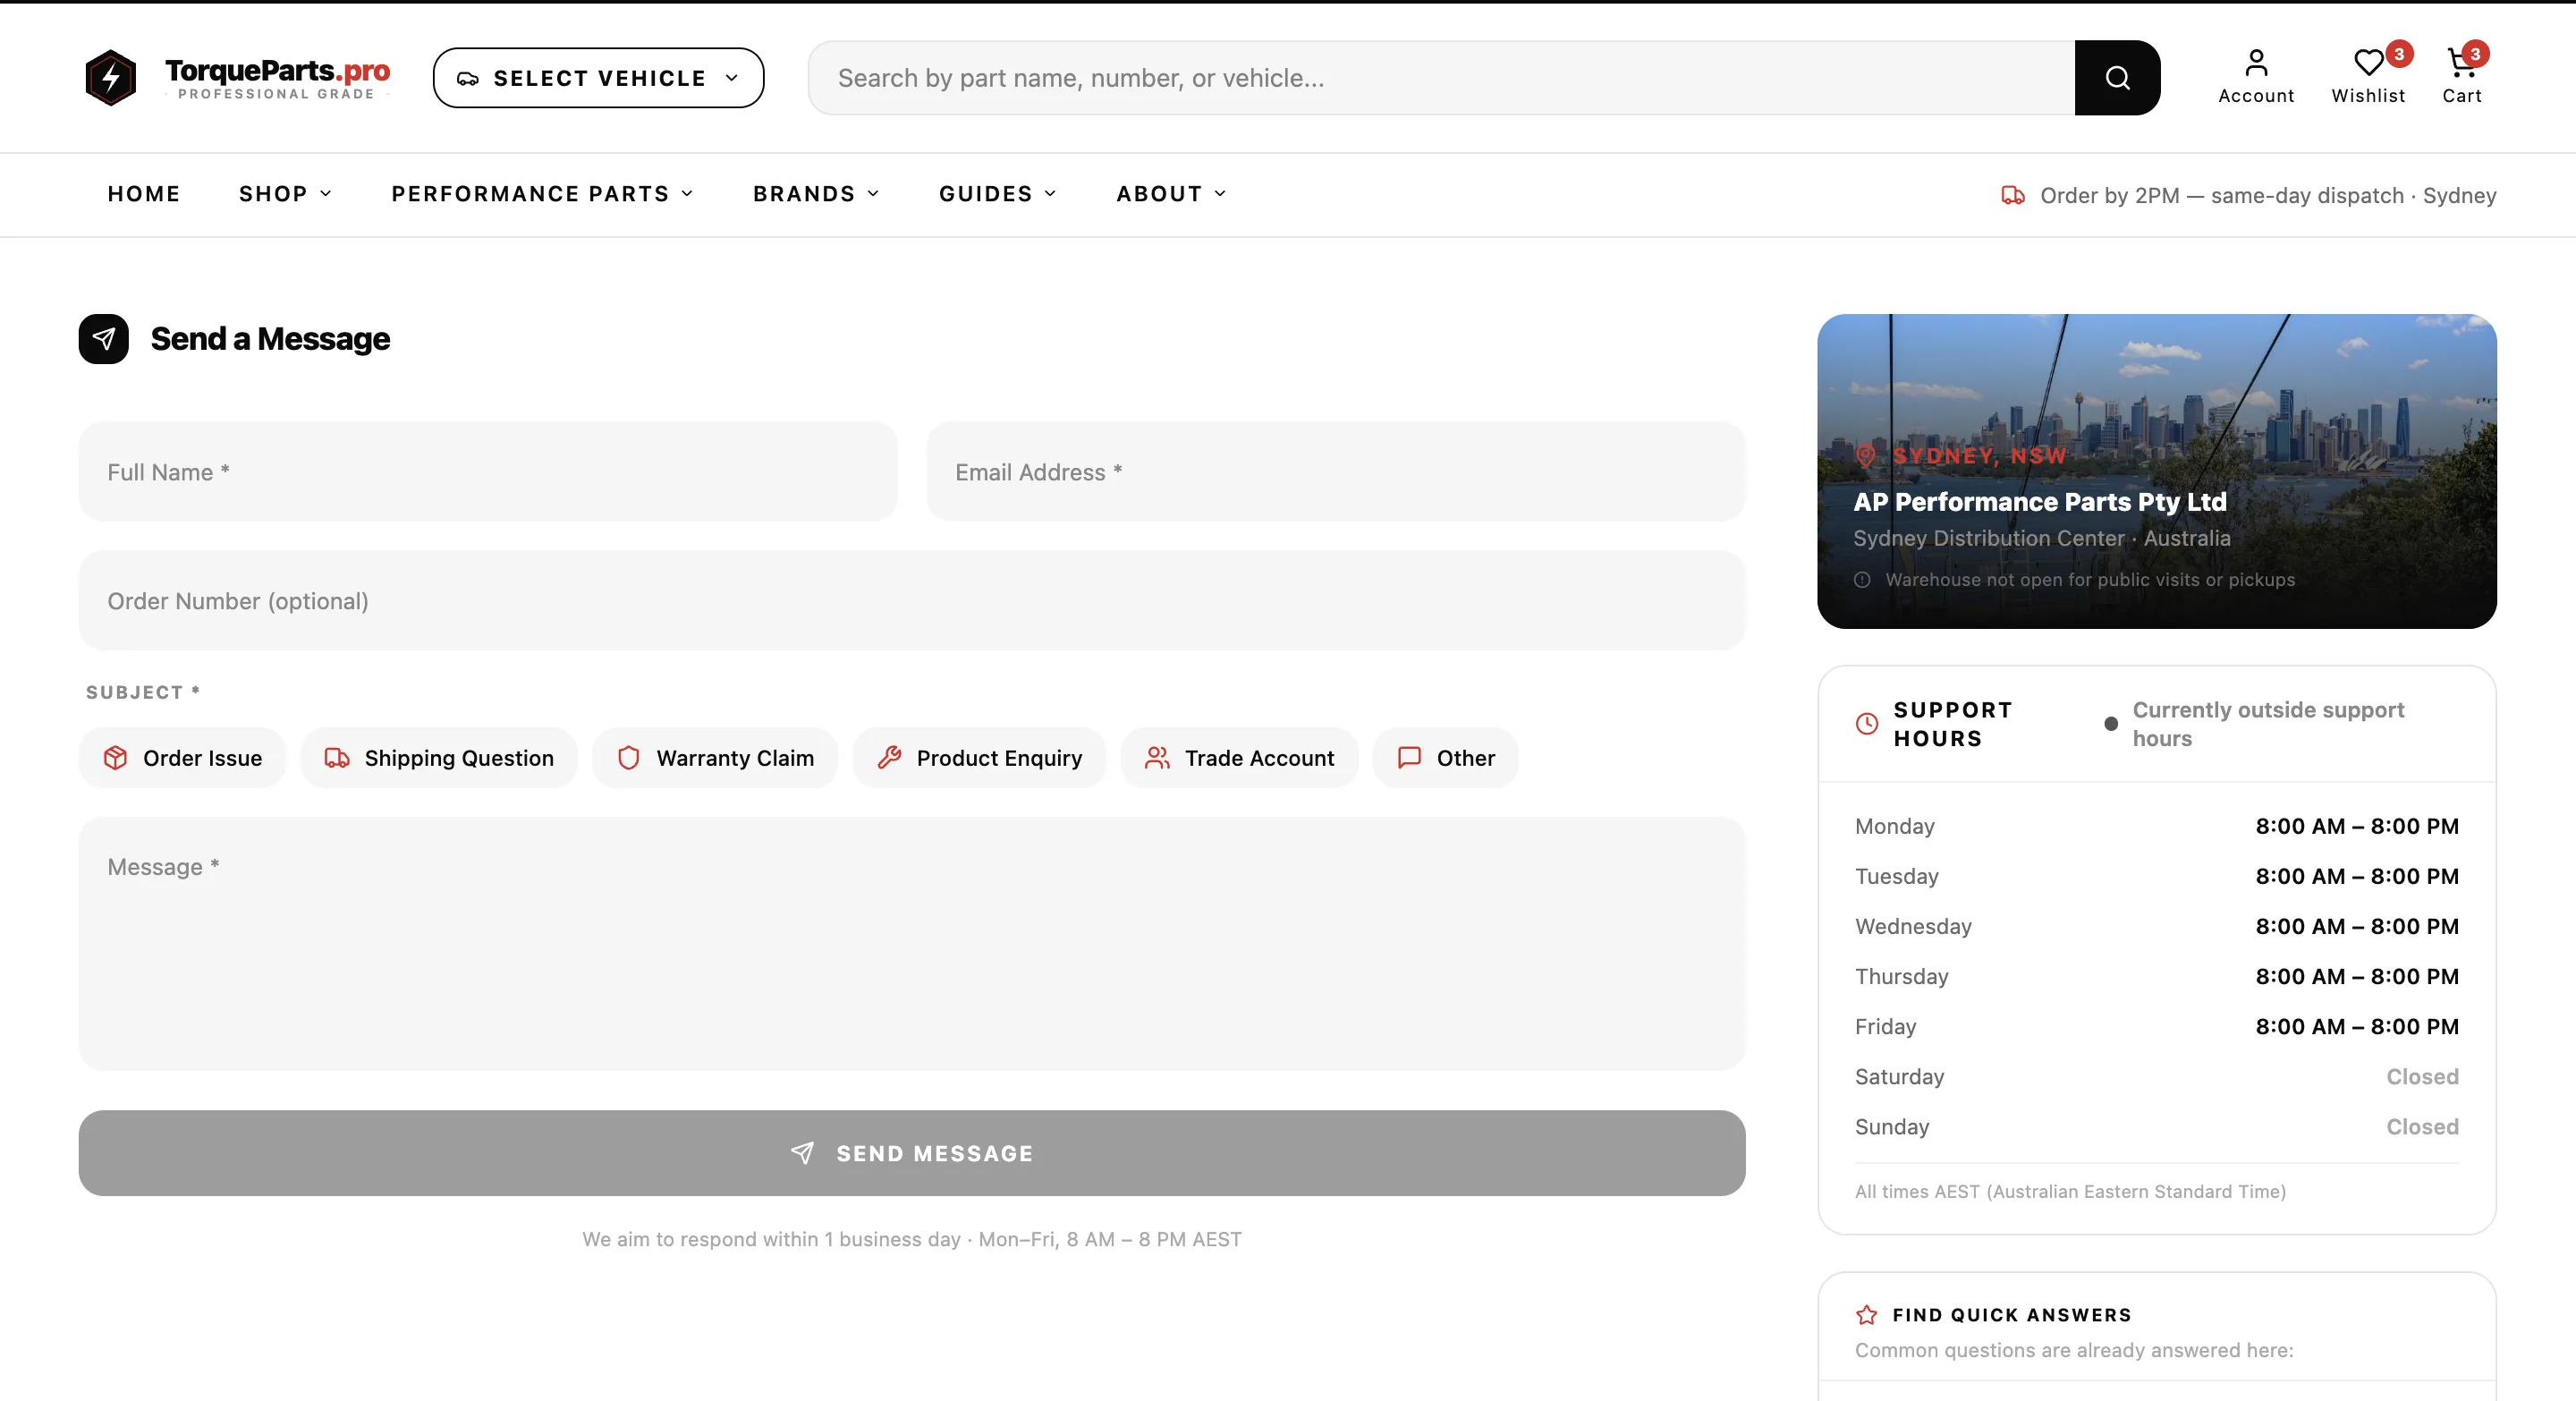Expand the Shop menu
2576x1401 pixels.
tap(284, 194)
